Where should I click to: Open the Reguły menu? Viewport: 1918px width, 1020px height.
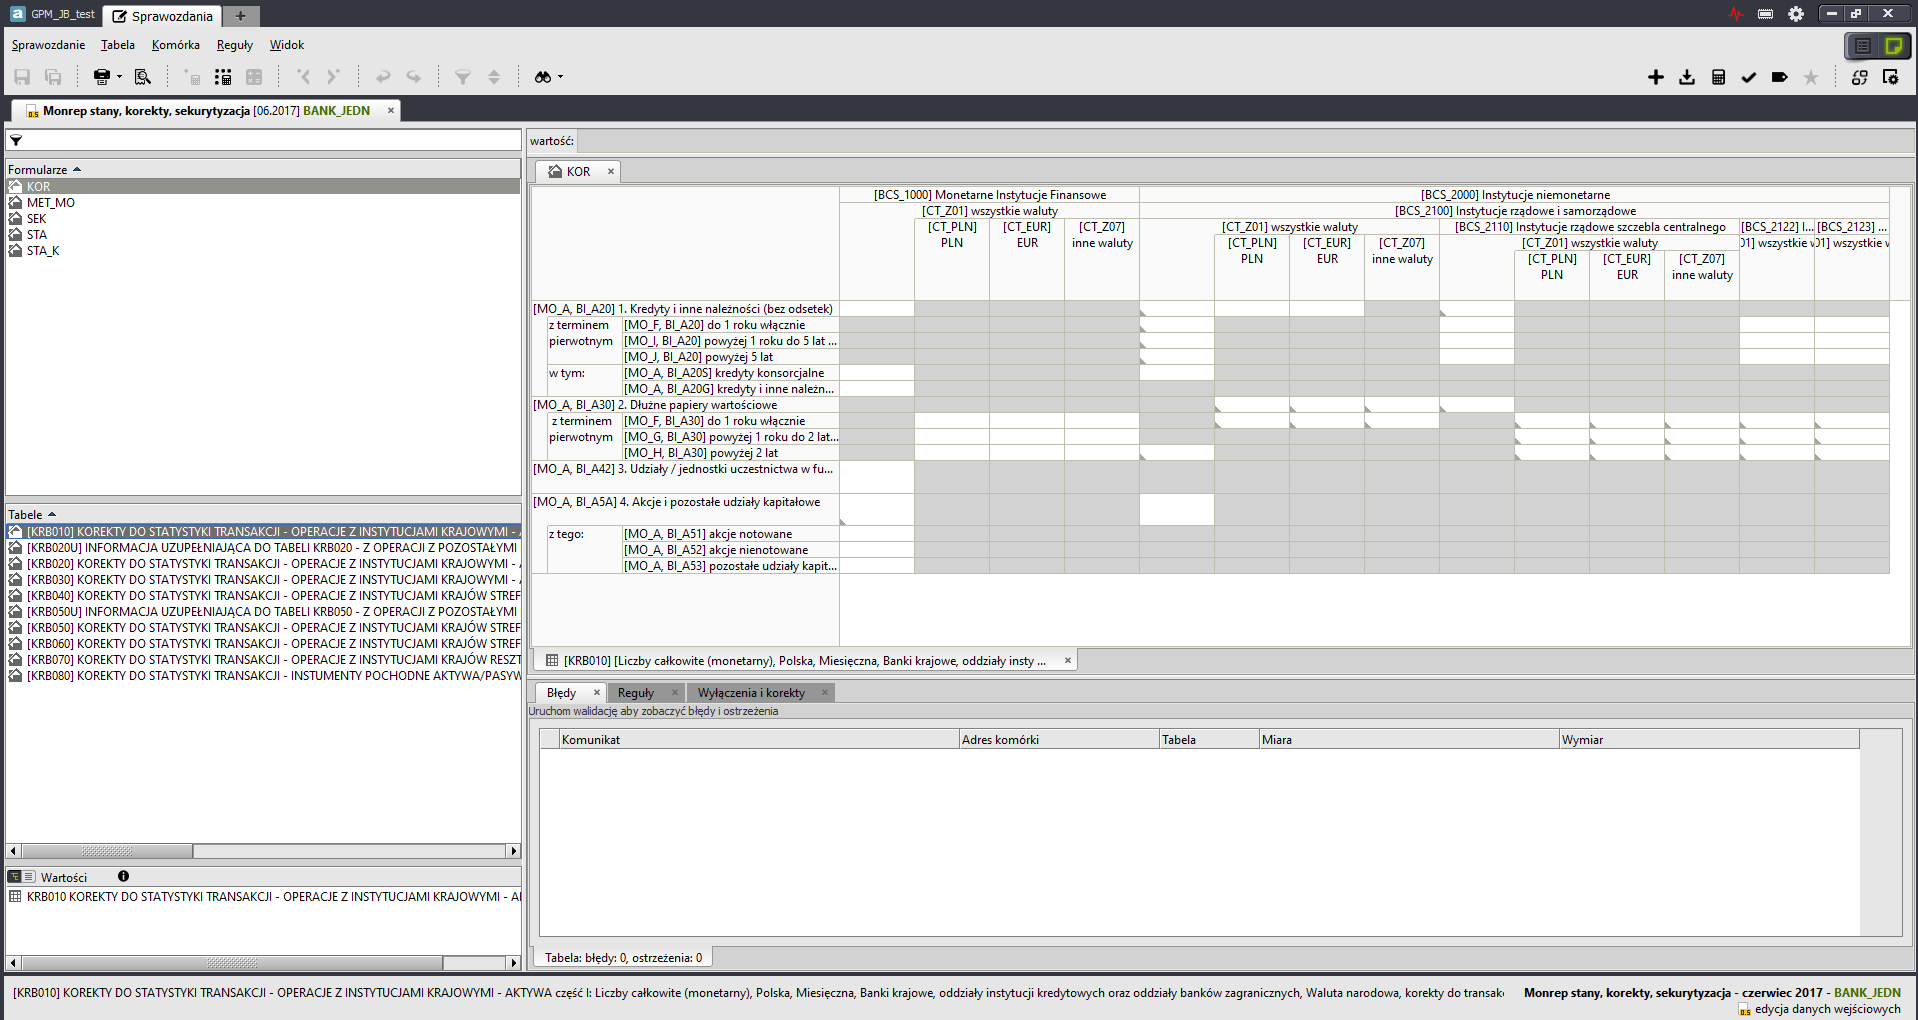click(x=235, y=45)
